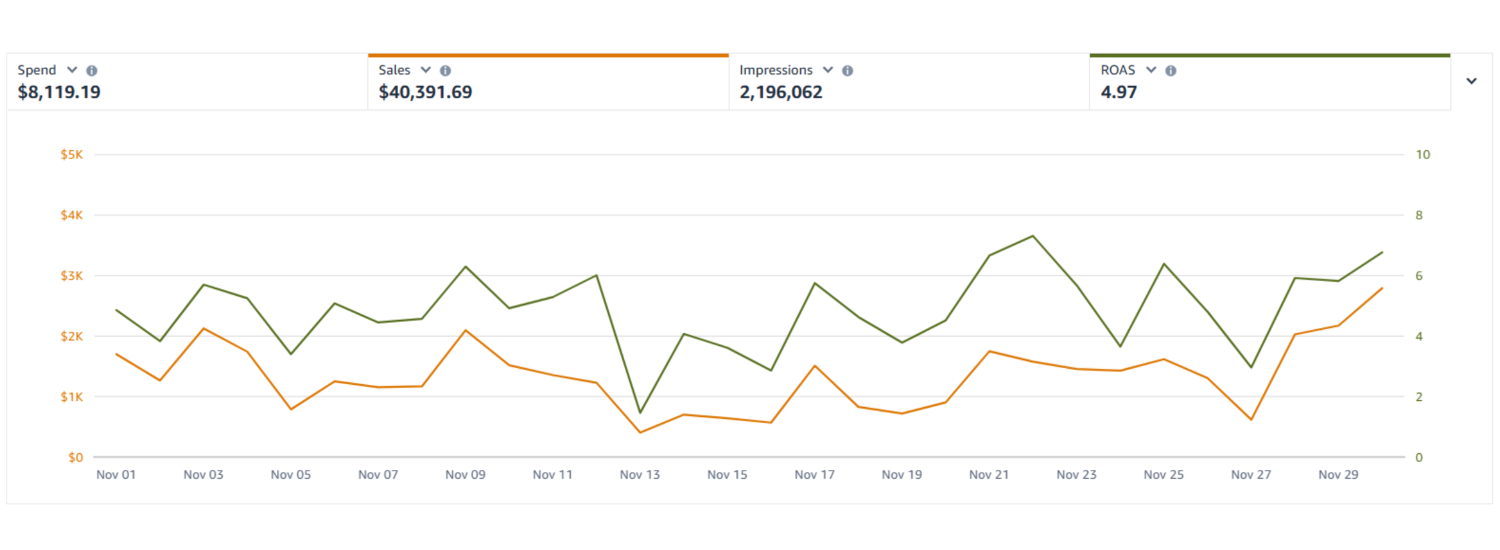Click the info icon next to Spend
Viewport: 1500px width, 550px height.
(92, 71)
